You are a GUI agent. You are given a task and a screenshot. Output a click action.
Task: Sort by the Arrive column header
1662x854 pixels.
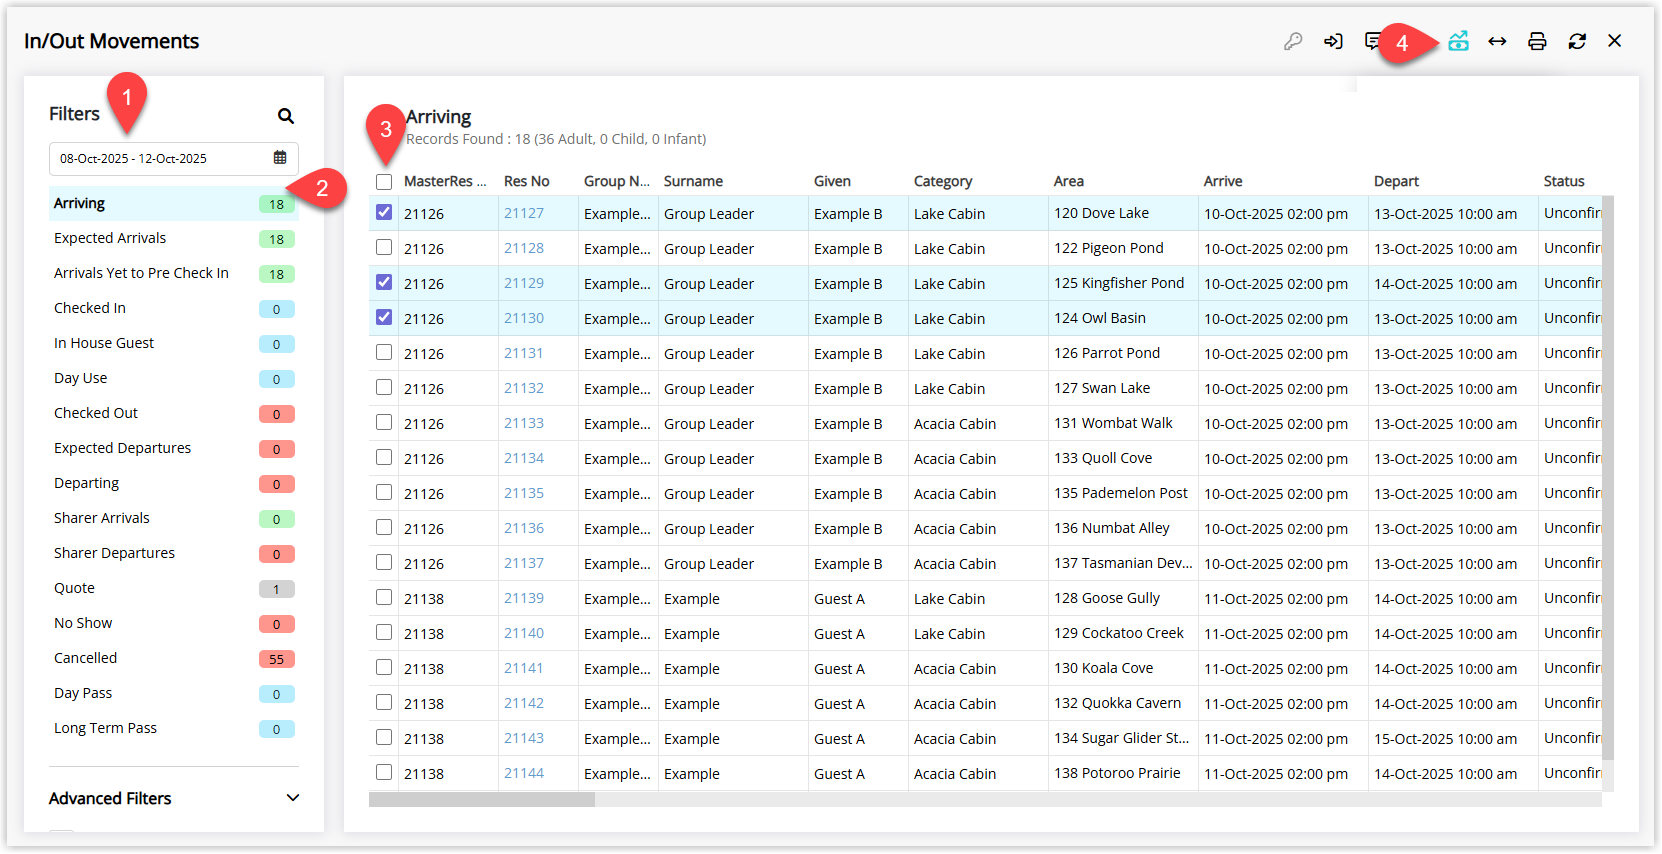point(1223,181)
